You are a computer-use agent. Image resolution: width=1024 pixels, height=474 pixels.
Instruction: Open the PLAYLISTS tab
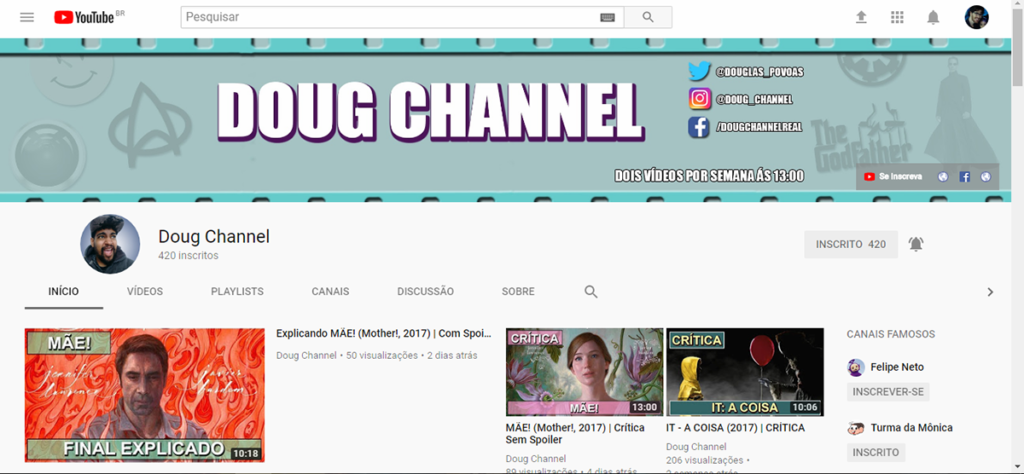[237, 292]
